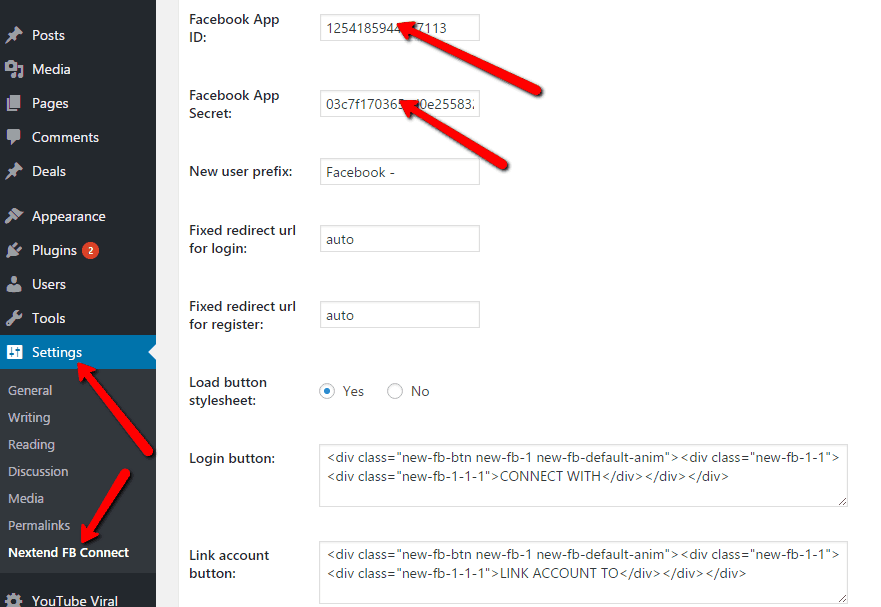Click the Facebook App Secret field
This screenshot has height=607, width=881.
coord(399,103)
